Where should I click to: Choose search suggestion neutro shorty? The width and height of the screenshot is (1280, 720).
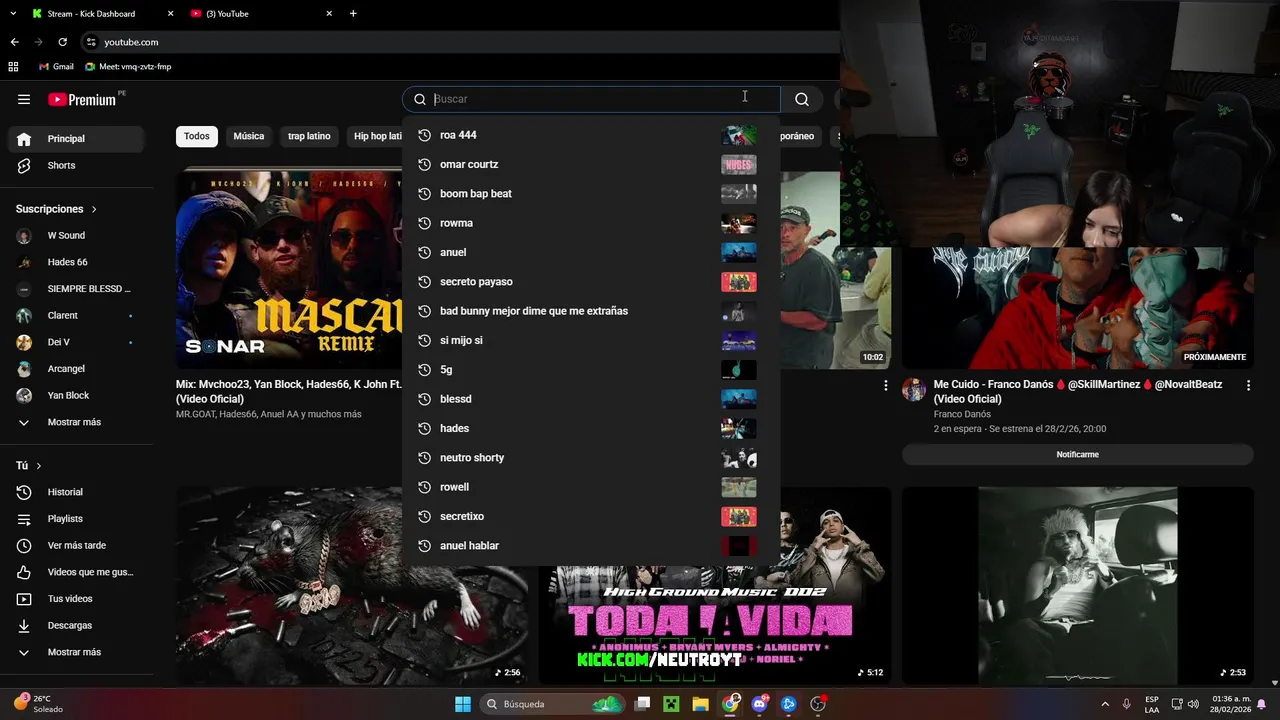coord(590,458)
